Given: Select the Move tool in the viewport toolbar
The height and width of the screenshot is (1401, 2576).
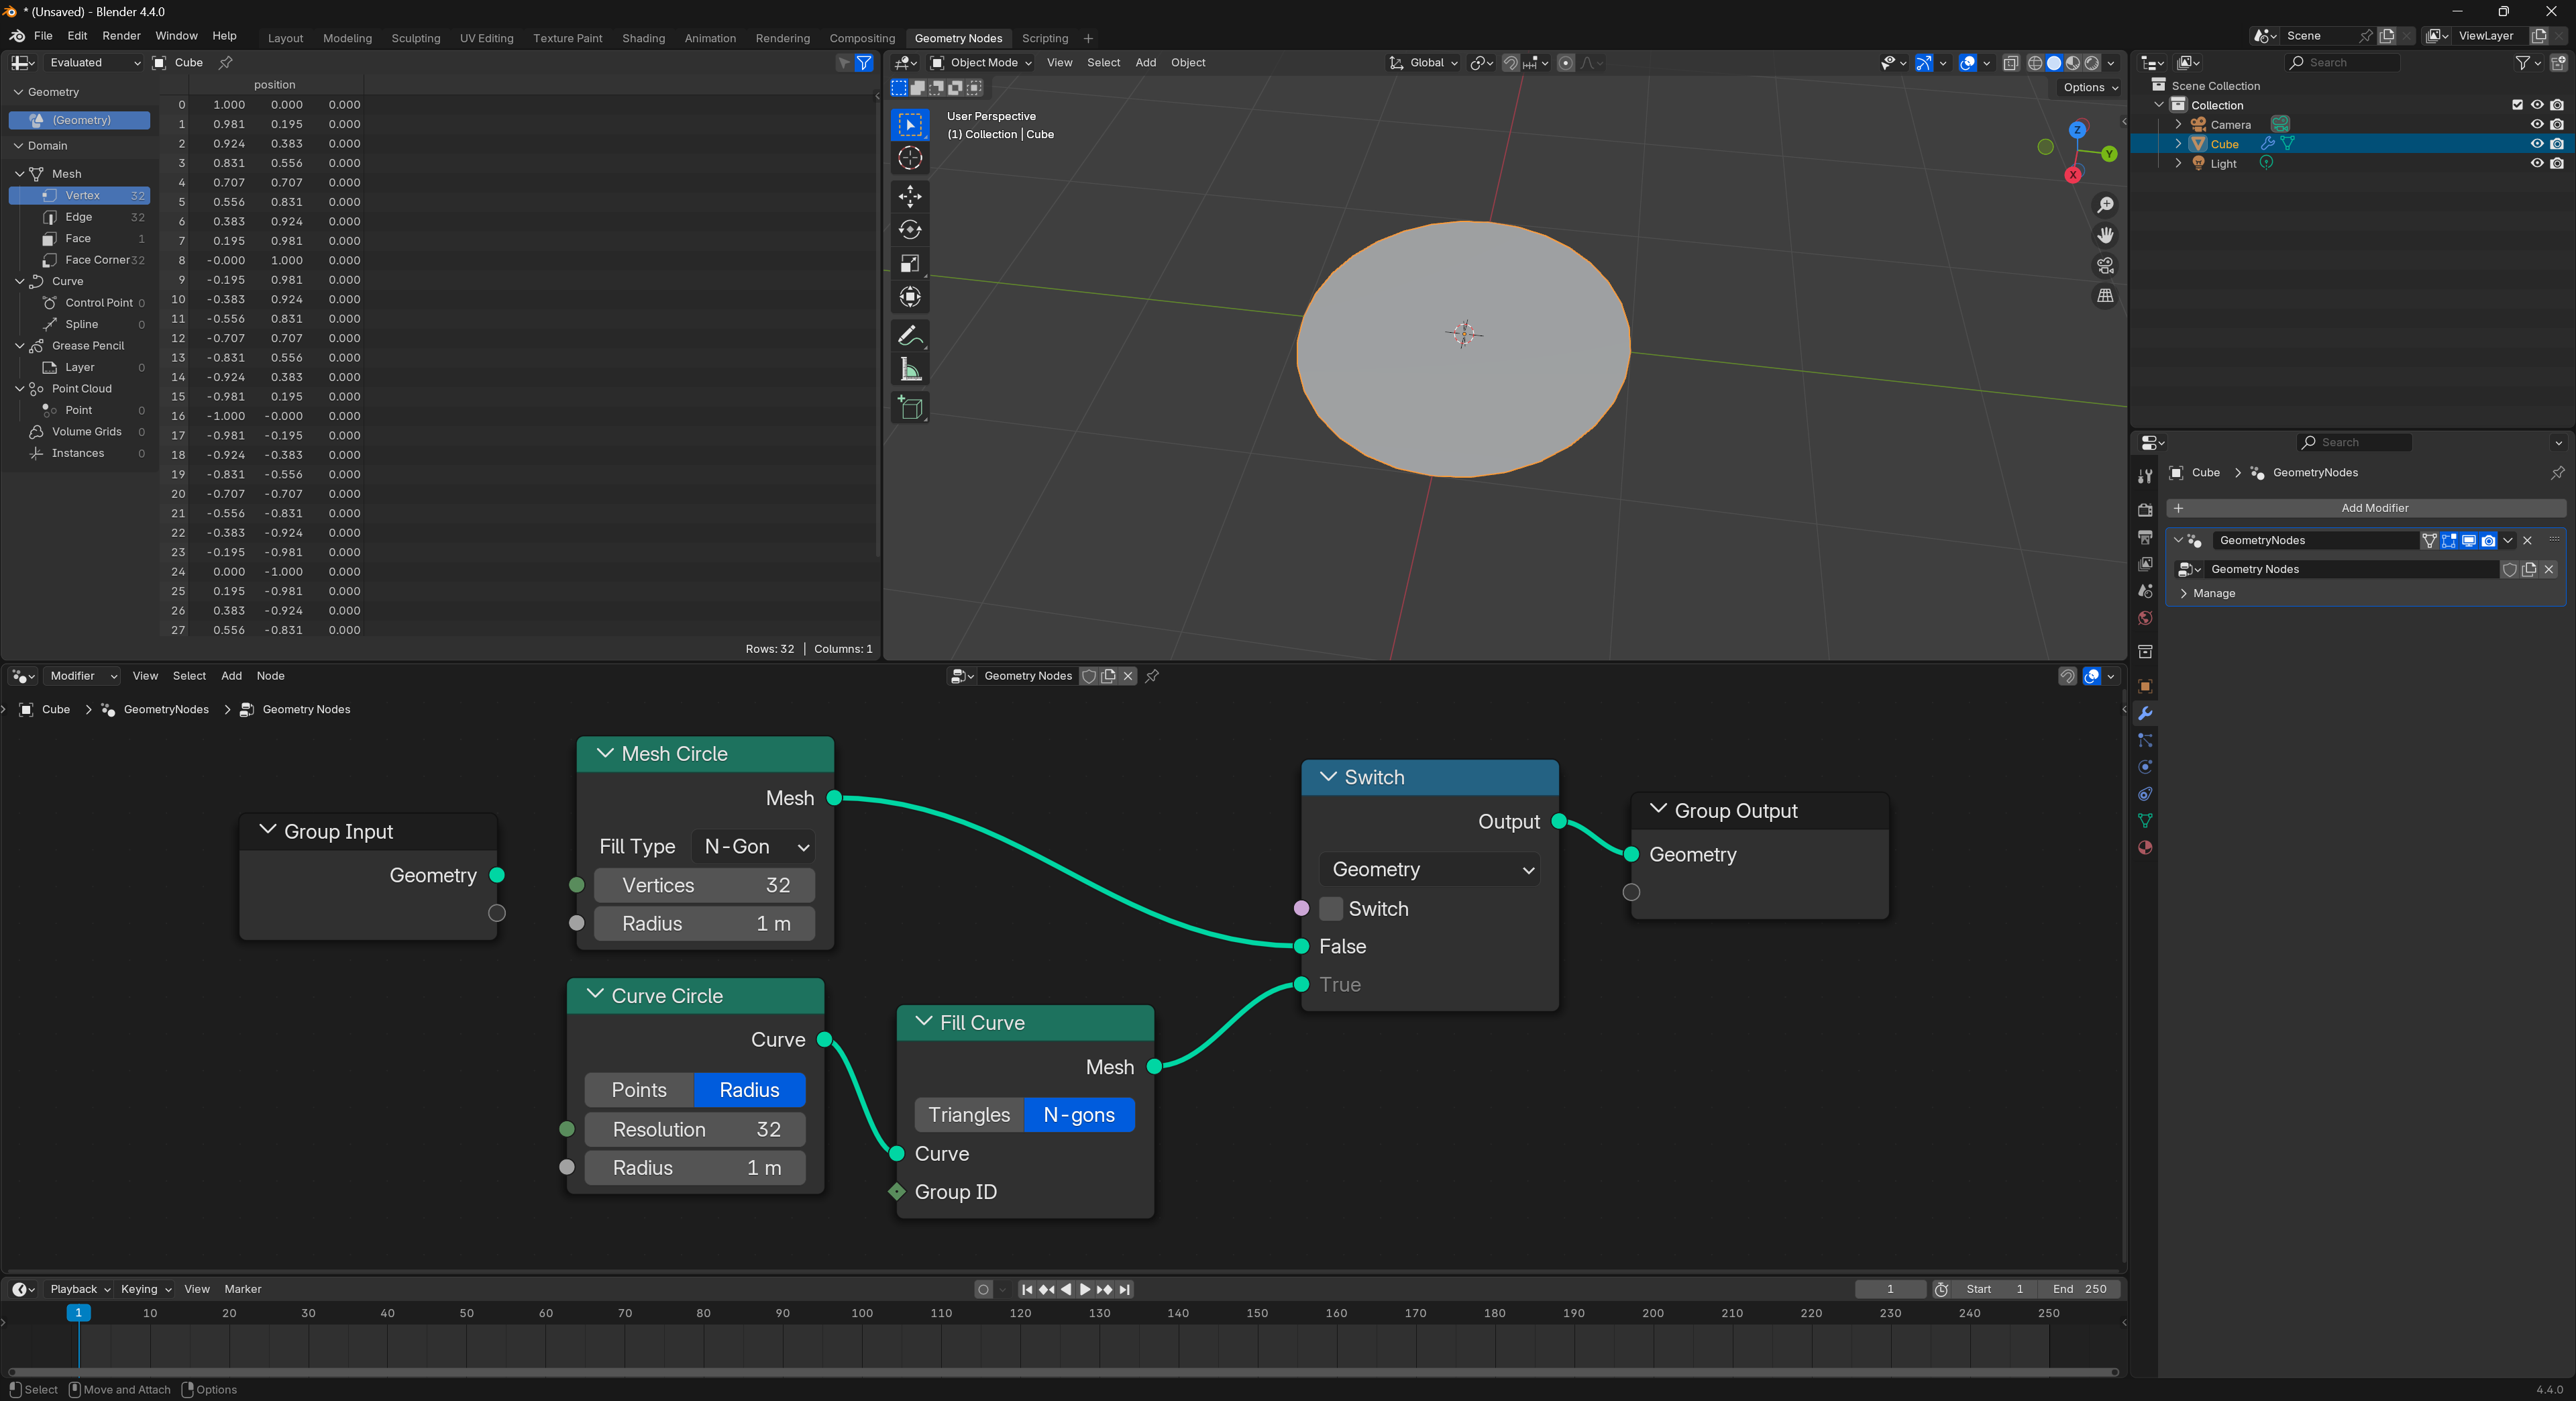Looking at the screenshot, I should 910,197.
